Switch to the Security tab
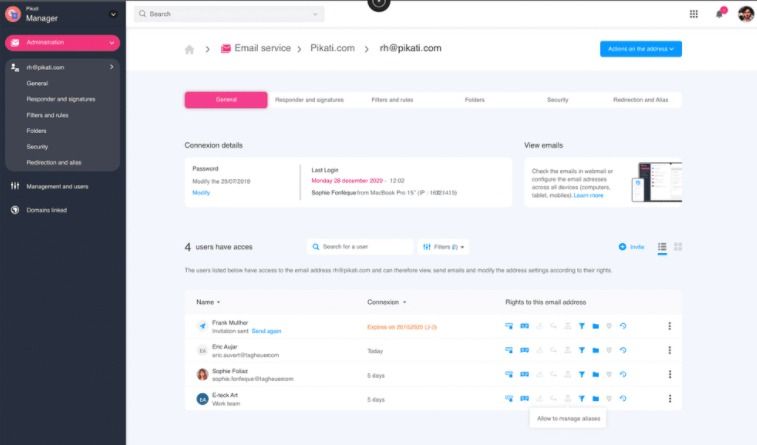This screenshot has width=757, height=445. pyautogui.click(x=558, y=100)
